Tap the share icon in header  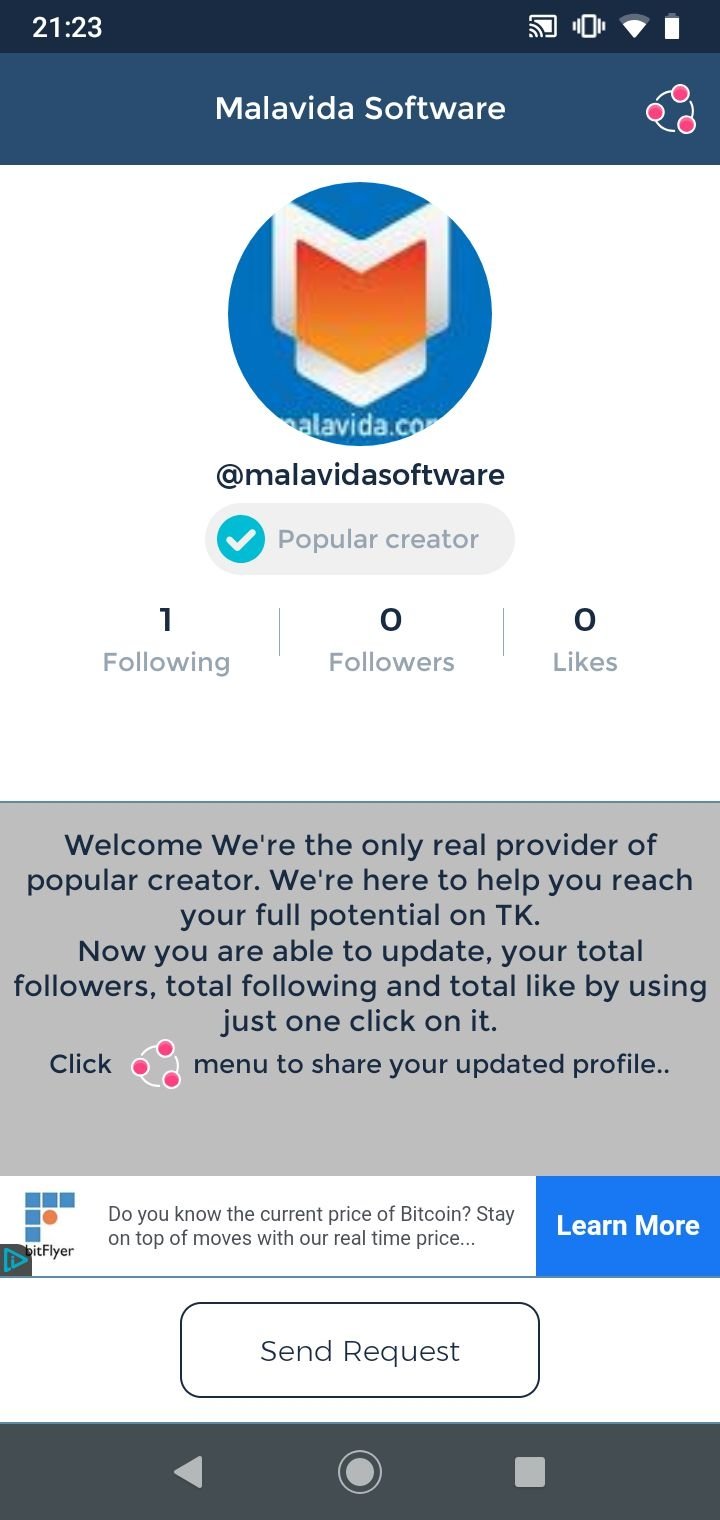pos(670,109)
